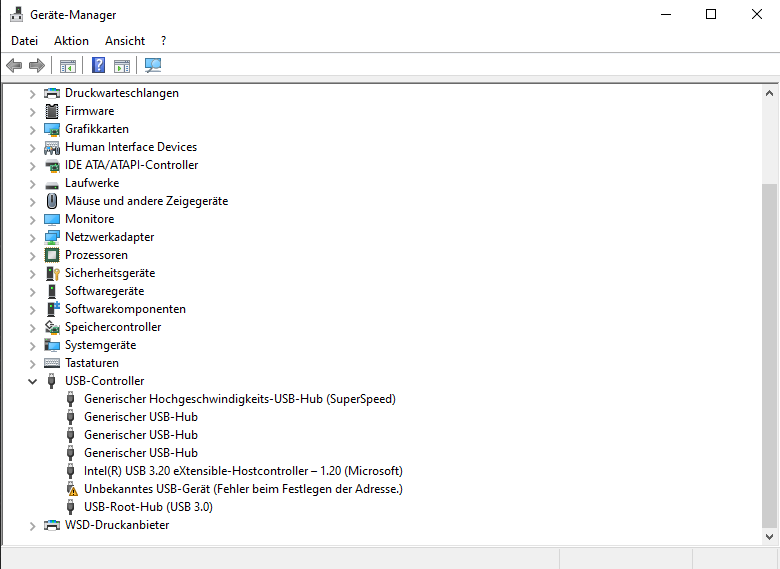The height and width of the screenshot is (569, 780).
Task: Expand the Netzwerkadapter node
Action: 32,237
